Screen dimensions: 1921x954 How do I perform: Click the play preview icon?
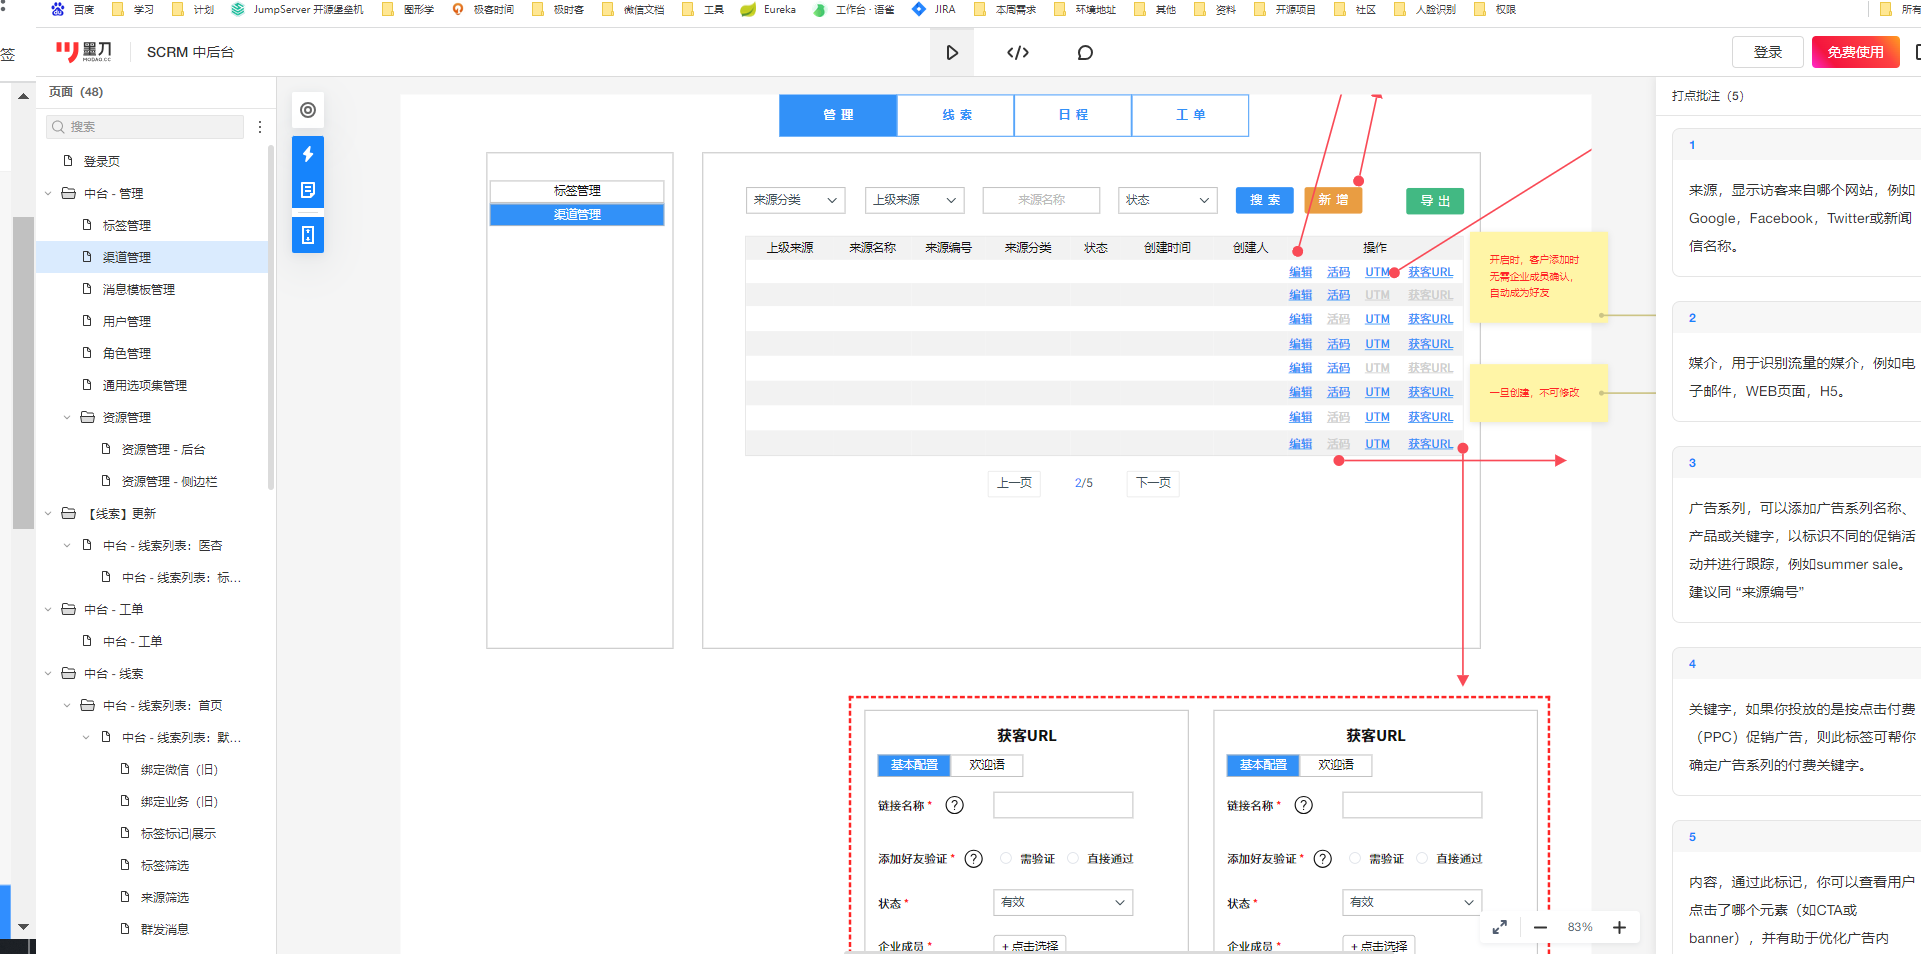[952, 52]
